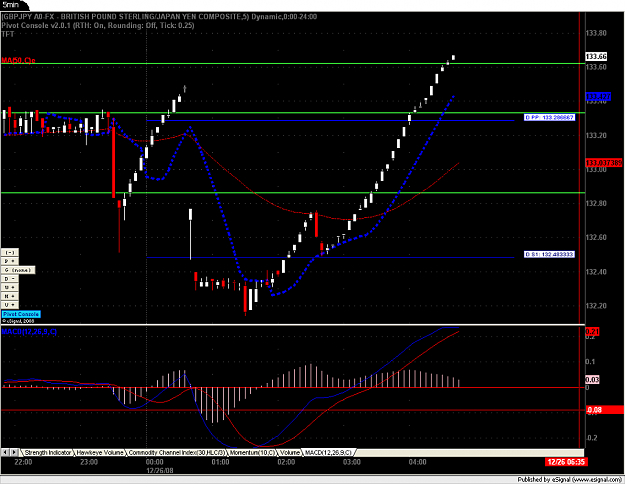The width and height of the screenshot is (625, 484).
Task: Click the red MA(50,C) study label
Action: [x=18, y=61]
